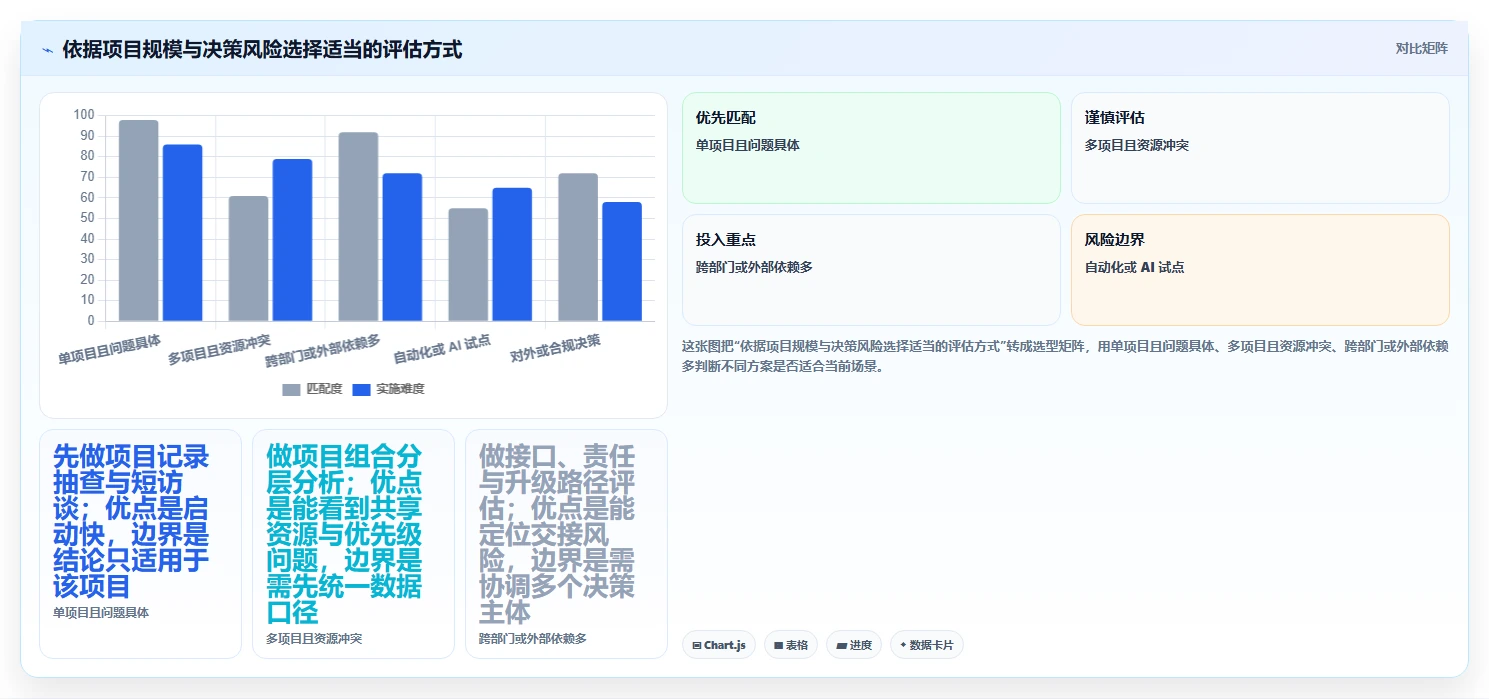
Task: Click 单项目且问题具体 caption under blue card
Action: tap(101, 612)
